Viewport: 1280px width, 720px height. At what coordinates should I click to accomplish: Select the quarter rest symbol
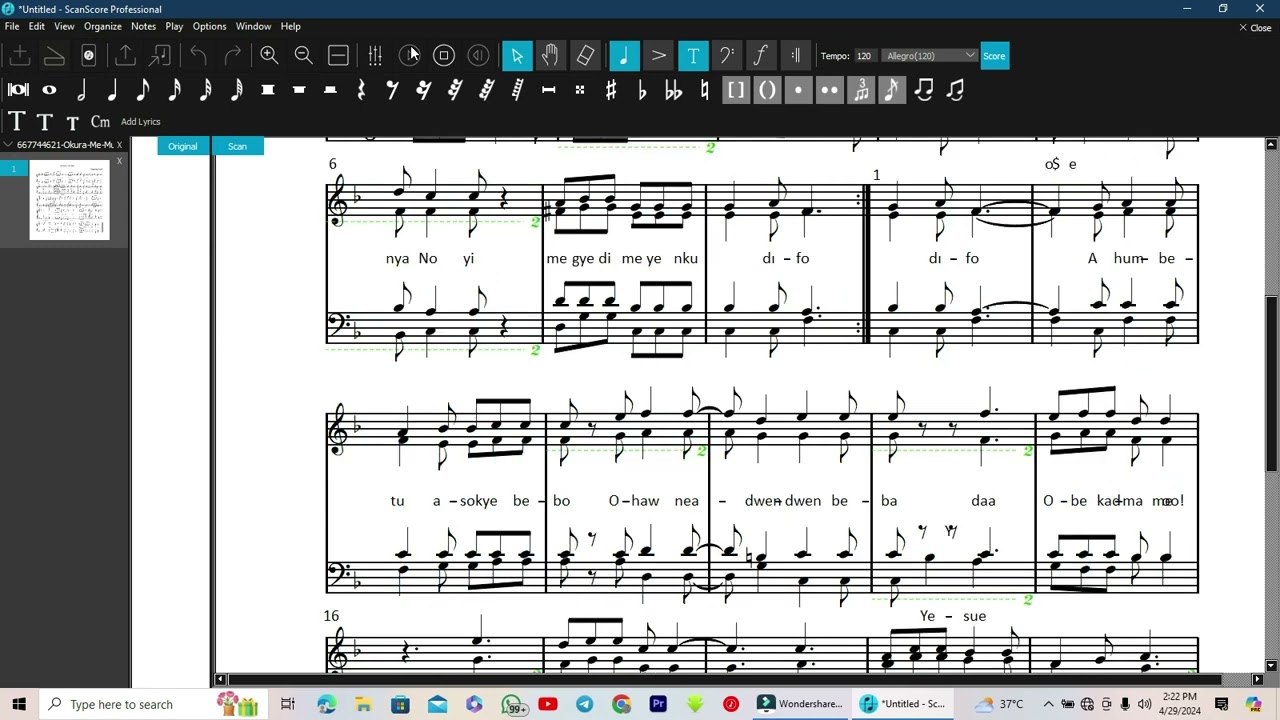coord(361,90)
